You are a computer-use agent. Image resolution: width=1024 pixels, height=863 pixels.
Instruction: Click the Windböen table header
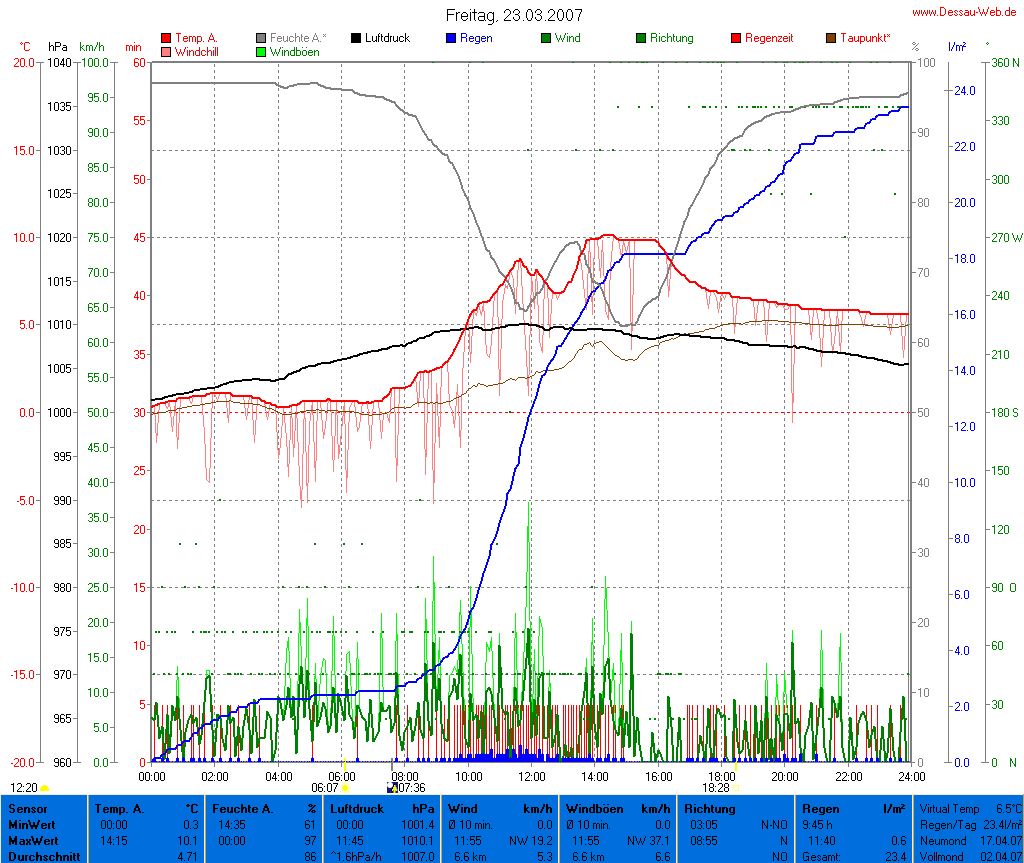tap(595, 808)
